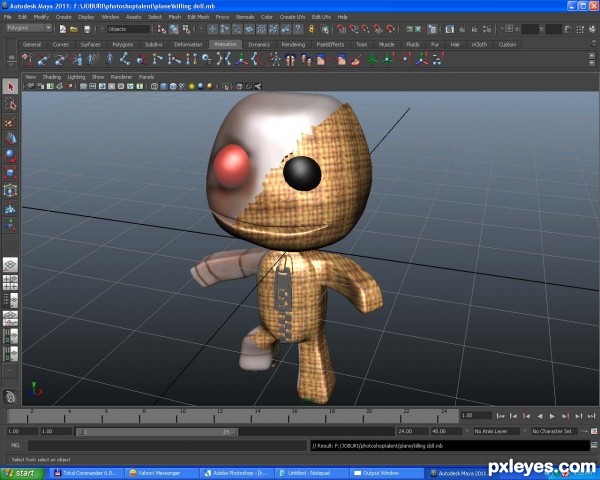Switch to the Dynamics shelf tab
Screen dimensions: 600x480
pyautogui.click(x=259, y=44)
